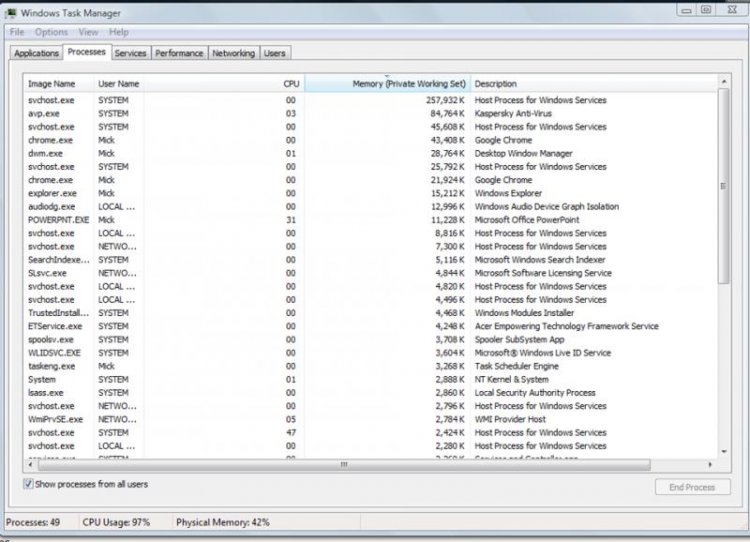Image resolution: width=750 pixels, height=542 pixels.
Task: Toggle Show processes from all users checkbox
Action: (x=28, y=484)
